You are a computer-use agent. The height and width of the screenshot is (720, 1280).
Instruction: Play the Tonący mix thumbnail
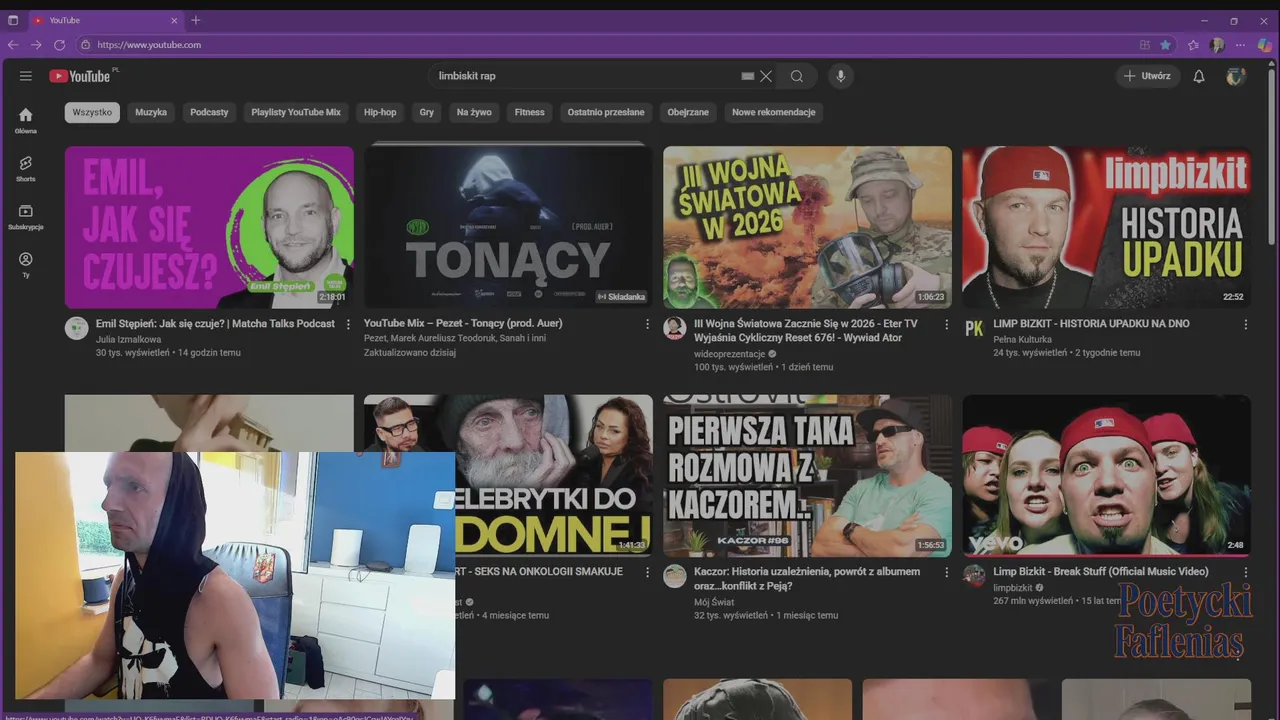point(508,227)
